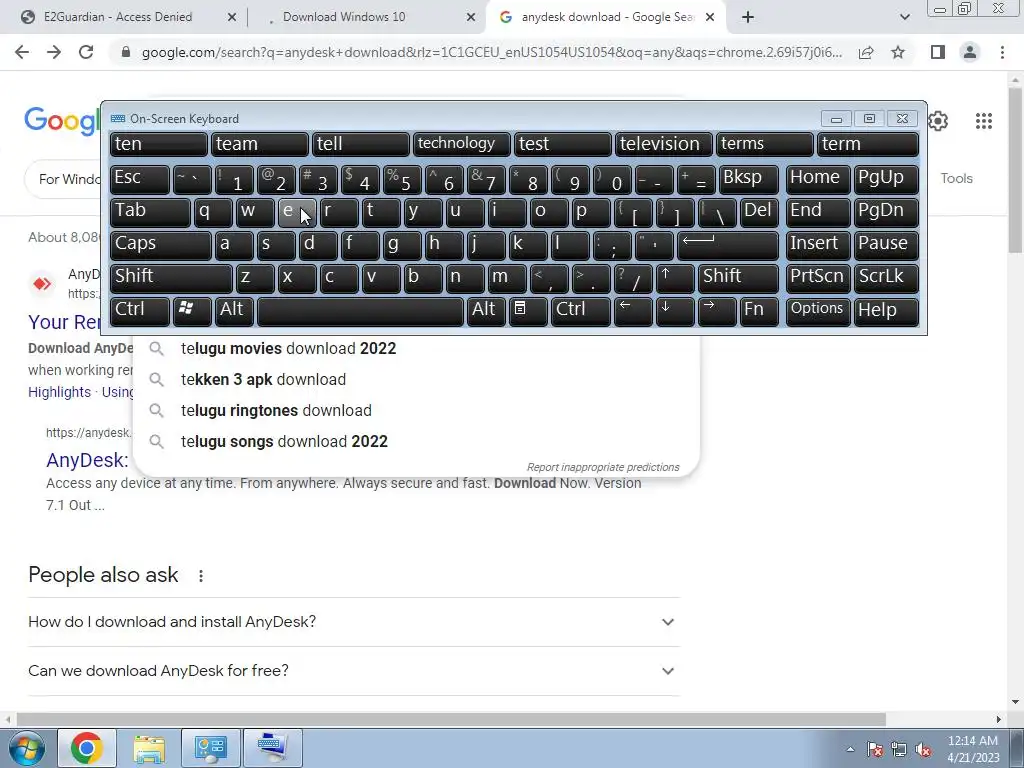
Task: Click the horizontal page scrollbar
Action: coord(451,719)
